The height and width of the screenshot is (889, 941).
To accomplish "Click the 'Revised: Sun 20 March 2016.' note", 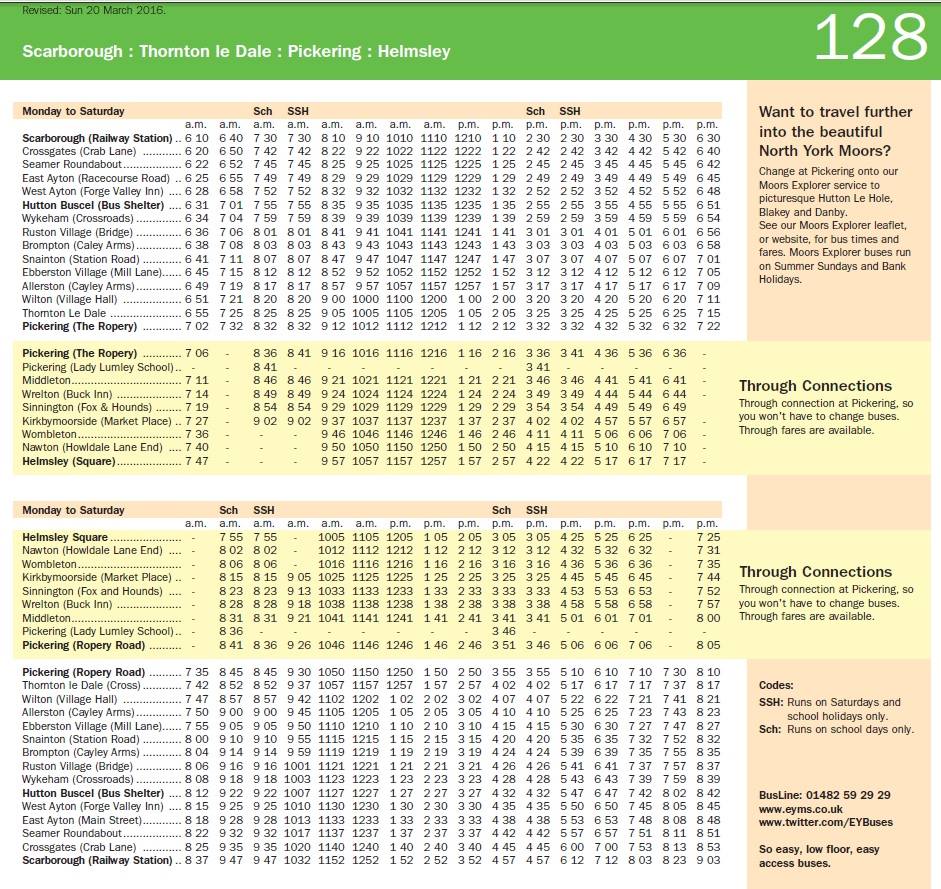I will coord(94,10).
